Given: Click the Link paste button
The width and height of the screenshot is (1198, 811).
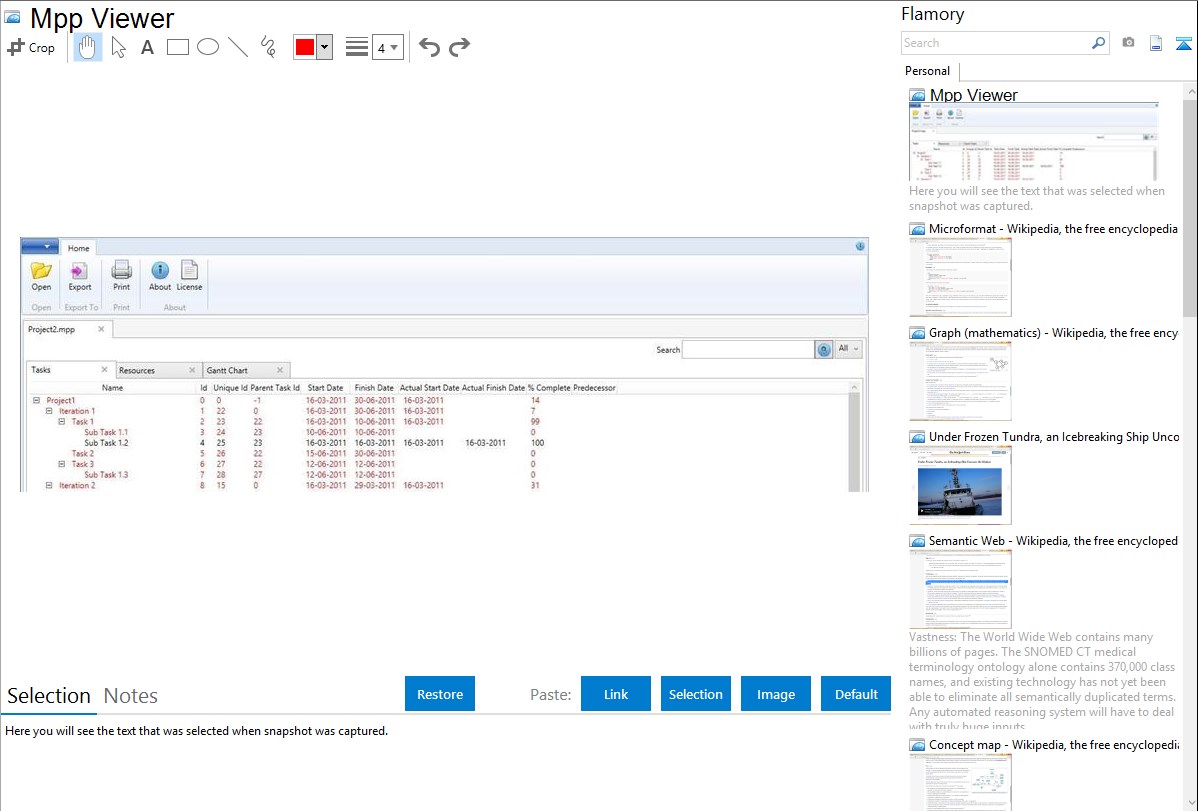Looking at the screenshot, I should pyautogui.click(x=616, y=694).
